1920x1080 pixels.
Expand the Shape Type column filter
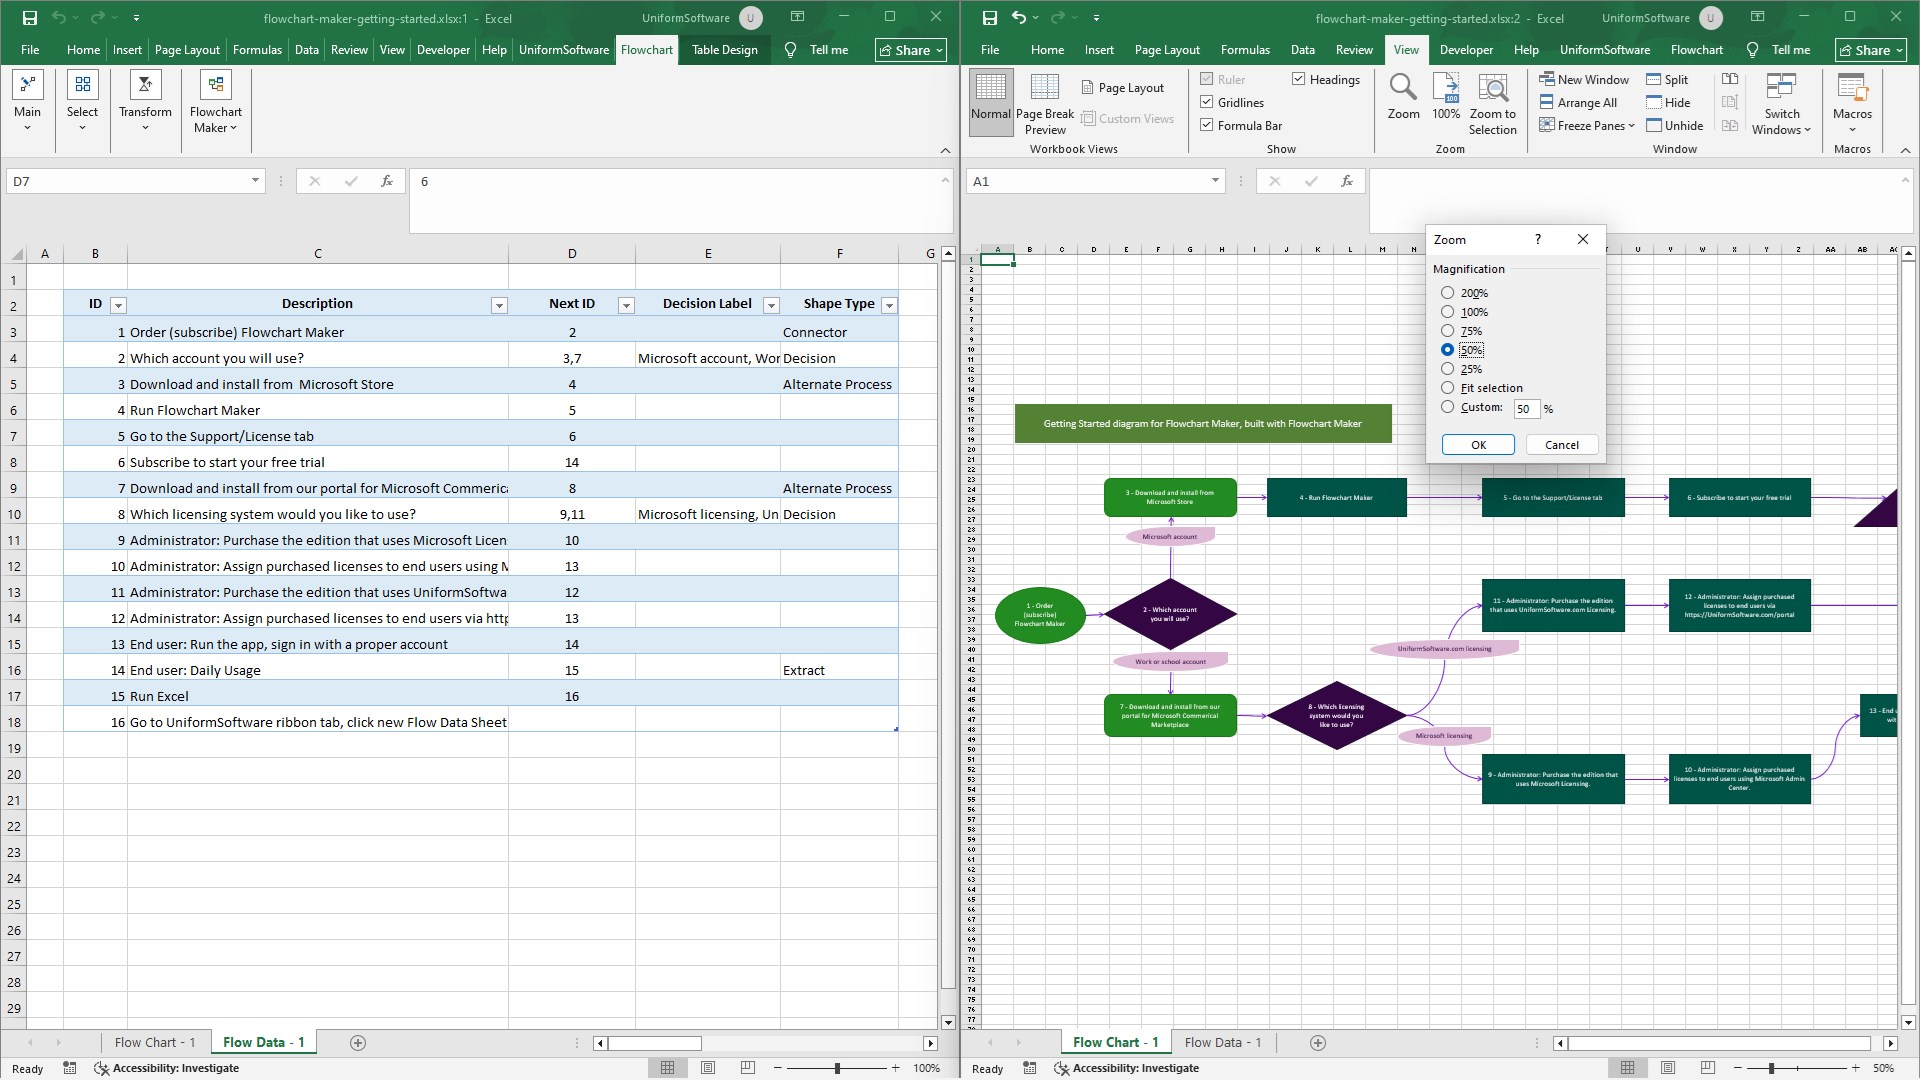tap(889, 305)
